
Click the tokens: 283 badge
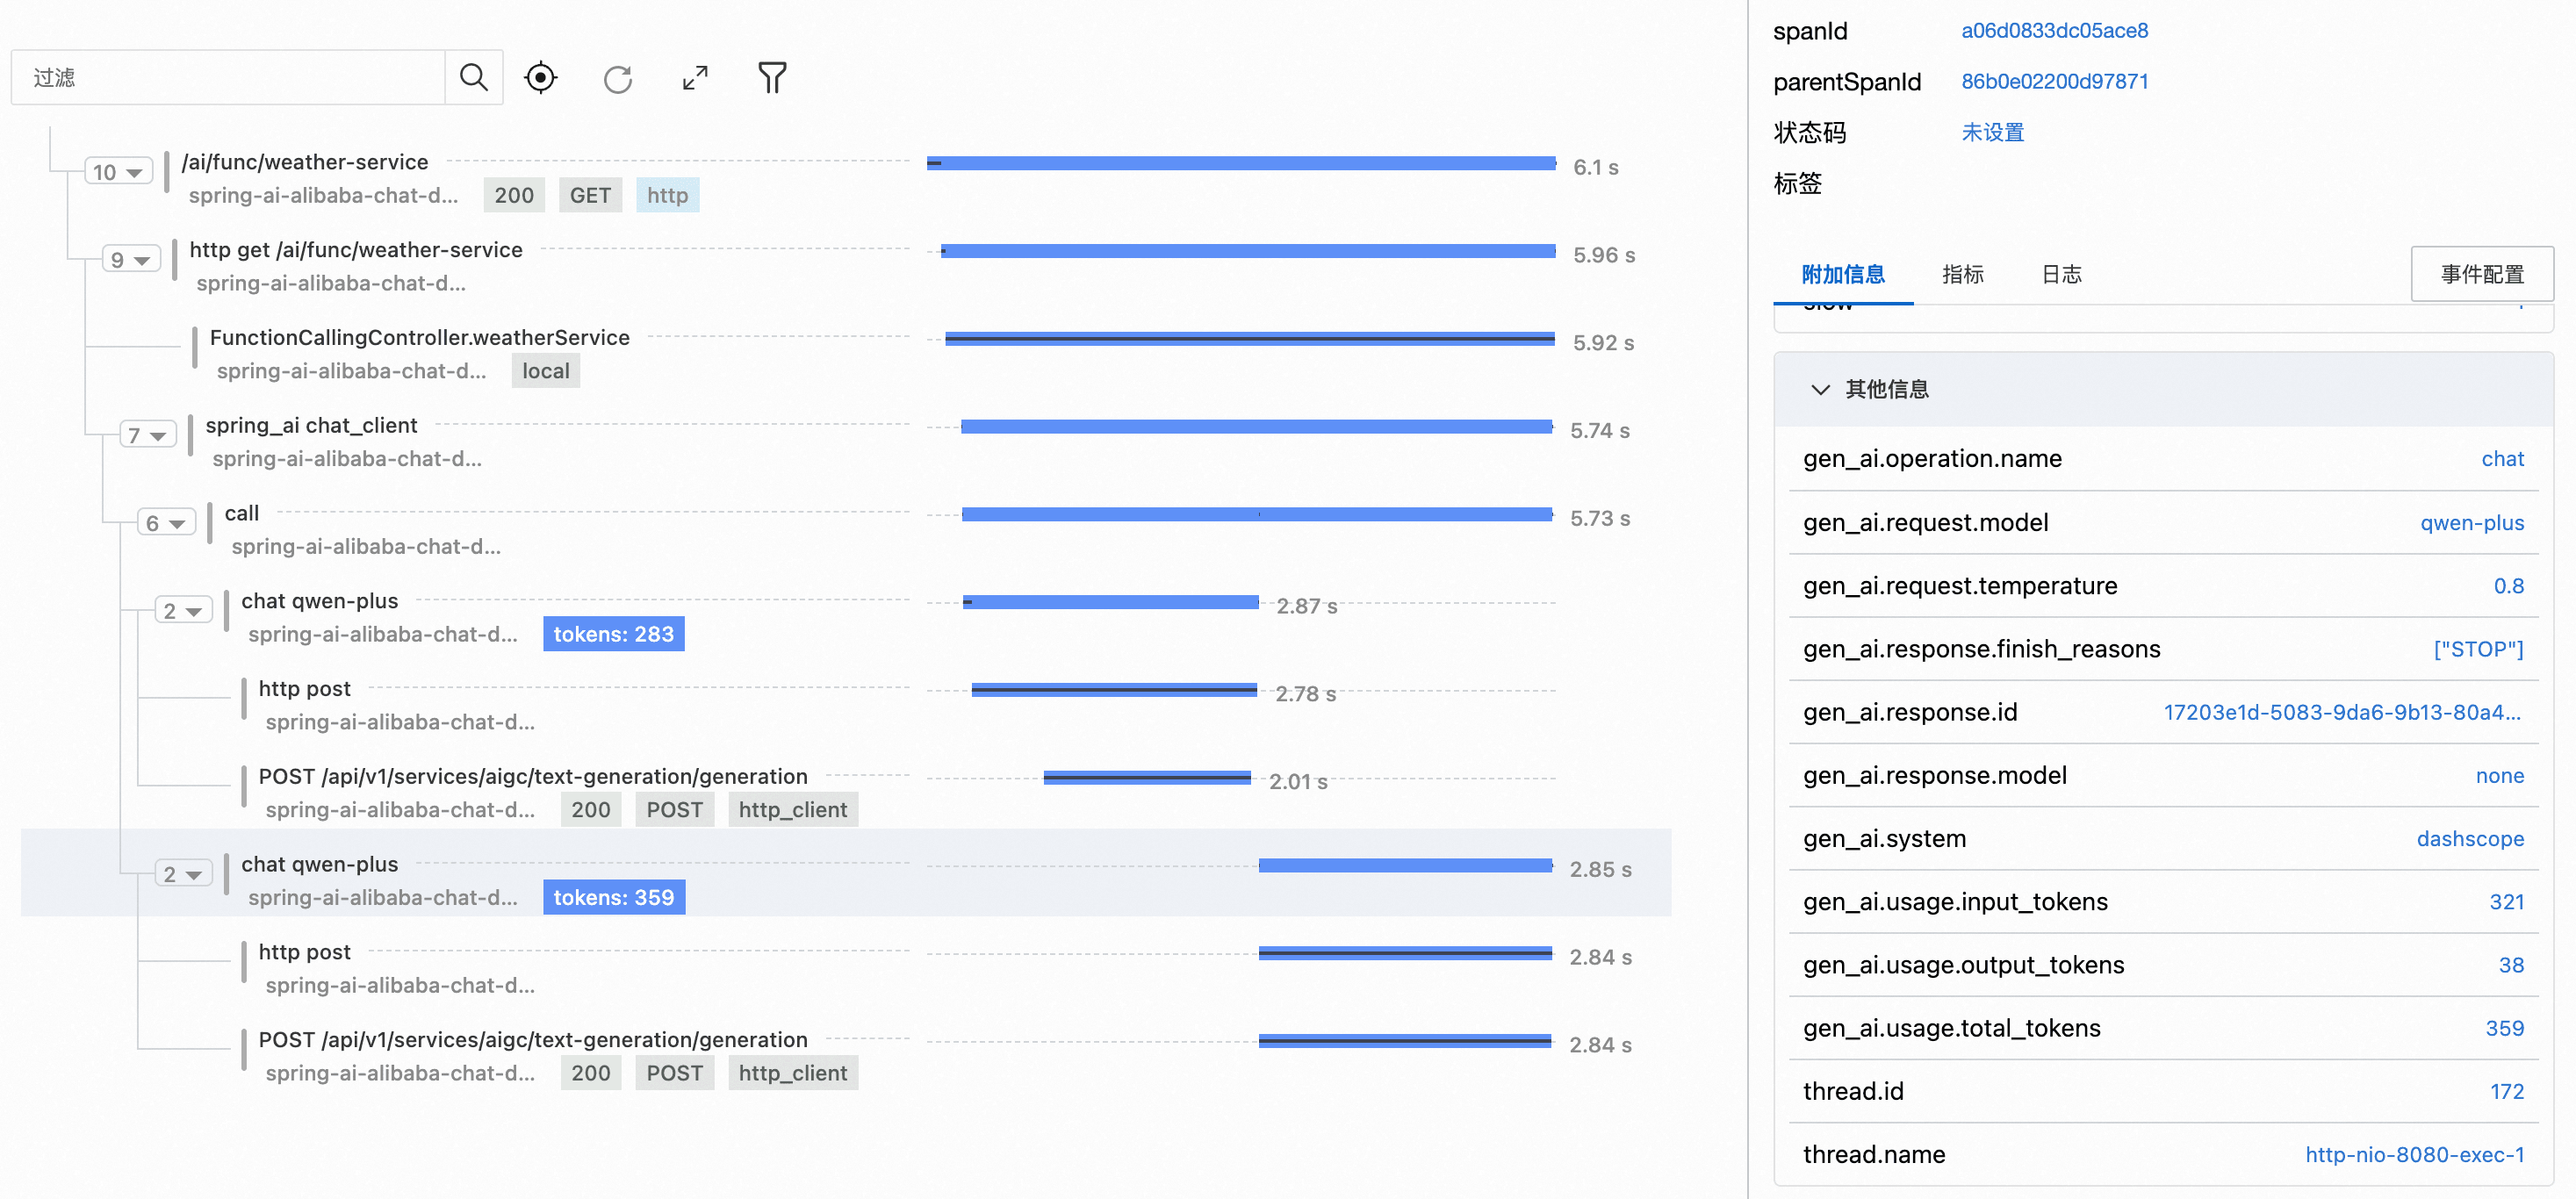coord(613,634)
